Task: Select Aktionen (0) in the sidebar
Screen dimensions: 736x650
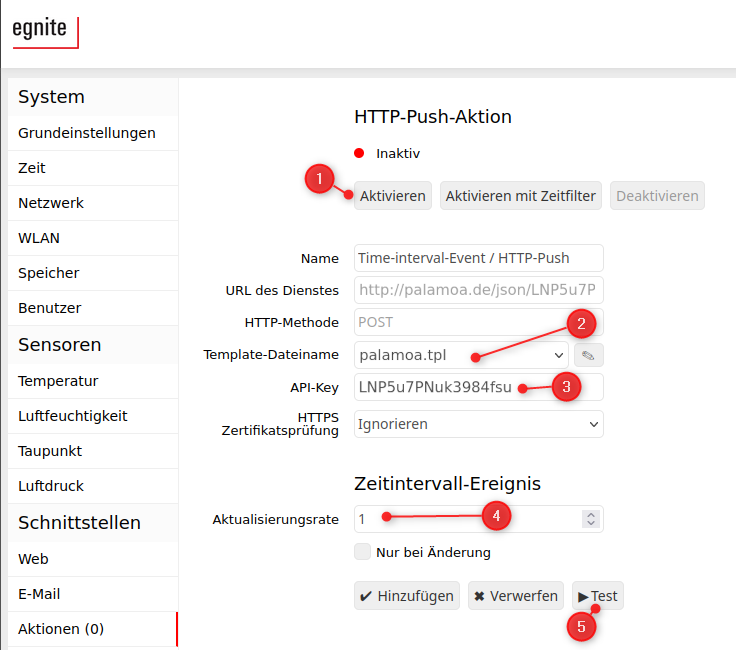Action: 61,629
